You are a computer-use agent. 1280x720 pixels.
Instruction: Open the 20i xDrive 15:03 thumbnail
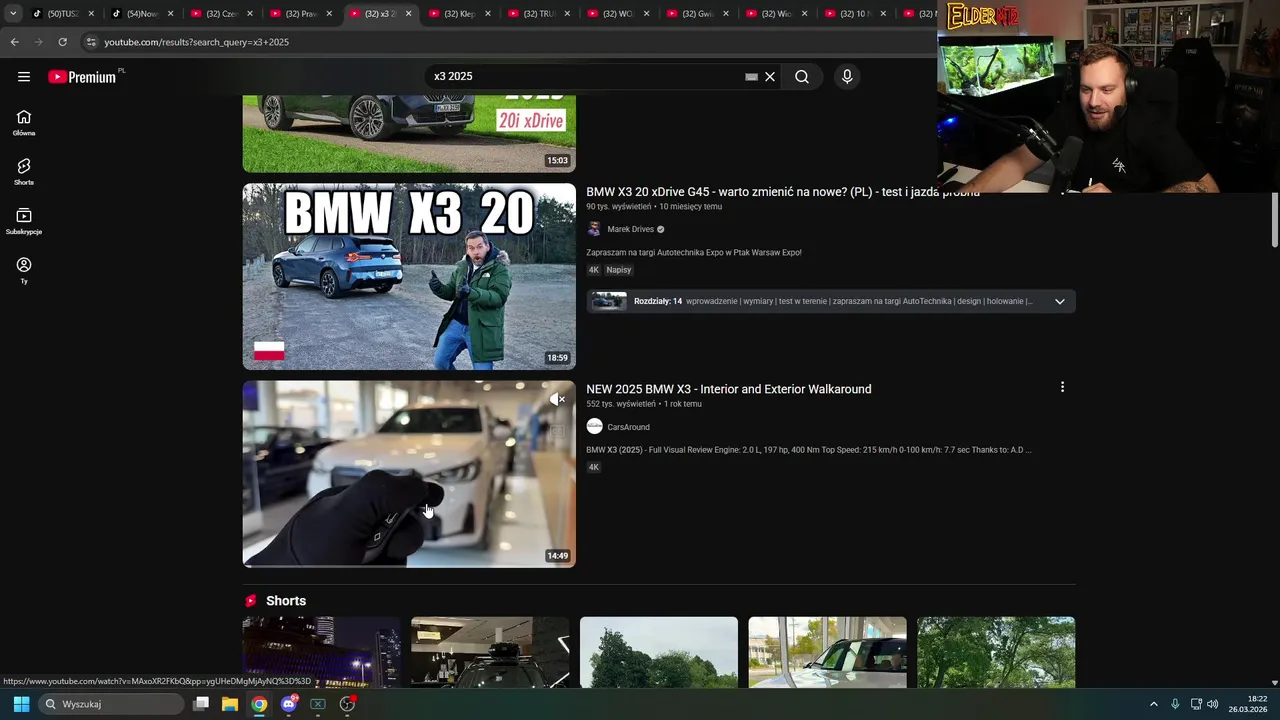(x=409, y=134)
